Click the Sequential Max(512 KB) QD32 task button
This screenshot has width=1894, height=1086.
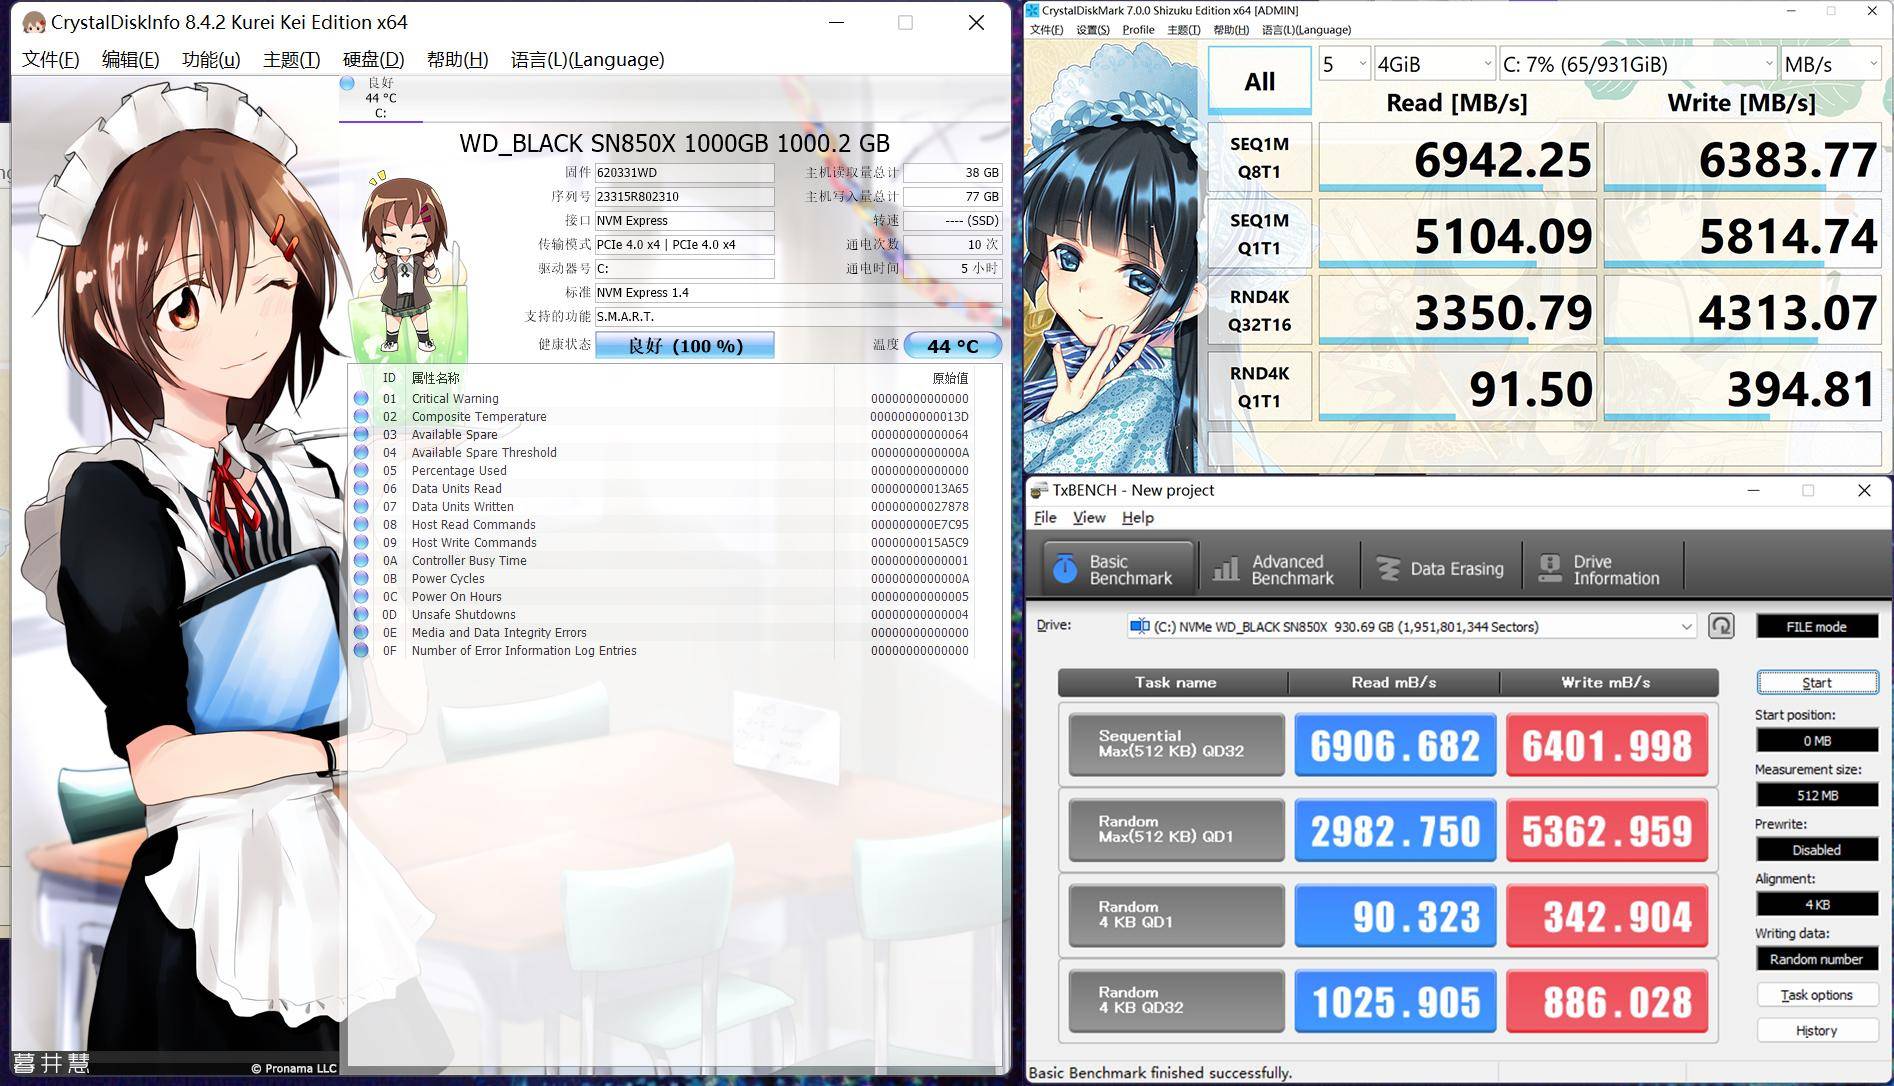click(1176, 744)
